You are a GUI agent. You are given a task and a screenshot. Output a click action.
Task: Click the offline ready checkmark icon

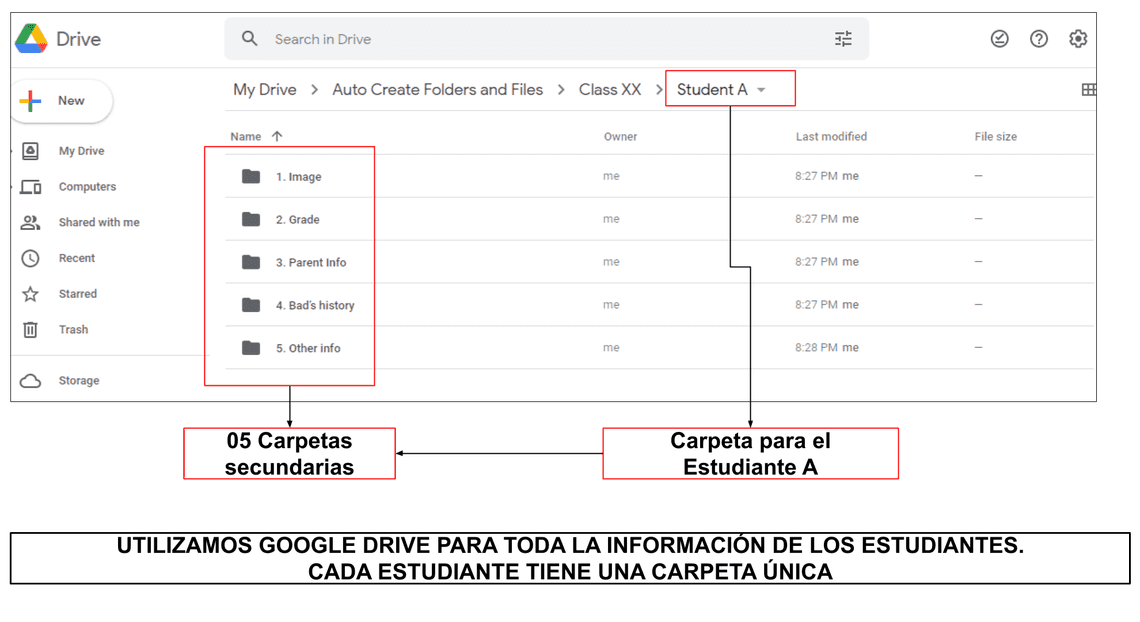(999, 39)
